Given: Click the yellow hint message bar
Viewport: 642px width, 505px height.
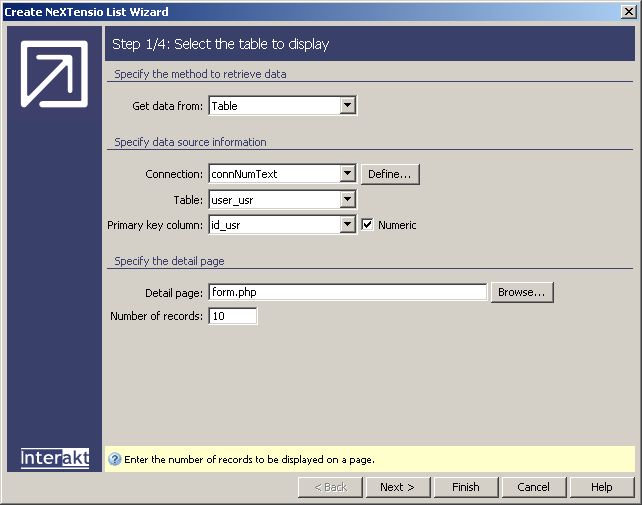Looking at the screenshot, I should (370, 460).
